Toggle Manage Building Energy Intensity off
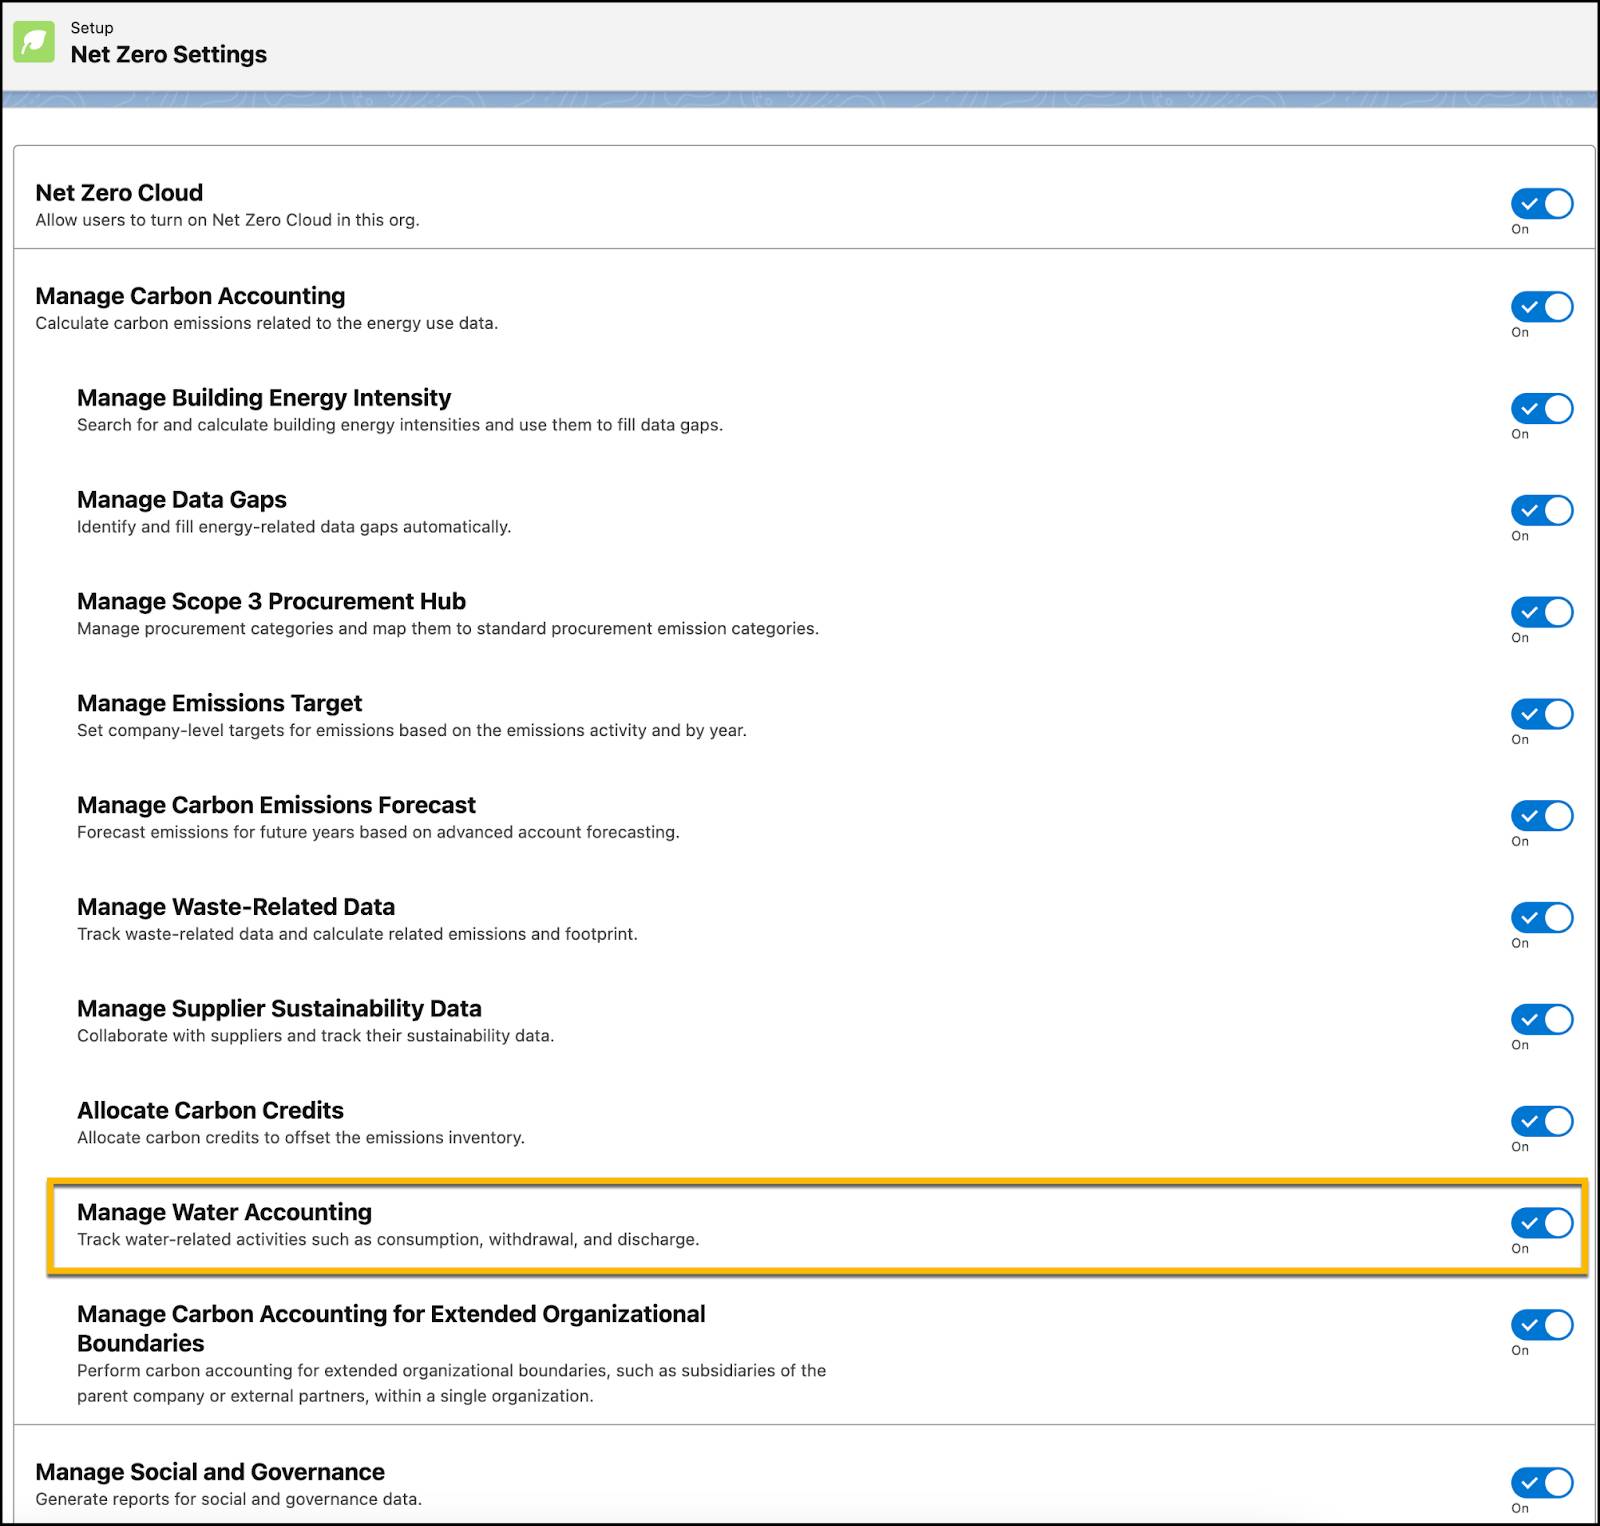The width and height of the screenshot is (1600, 1526). click(x=1541, y=409)
